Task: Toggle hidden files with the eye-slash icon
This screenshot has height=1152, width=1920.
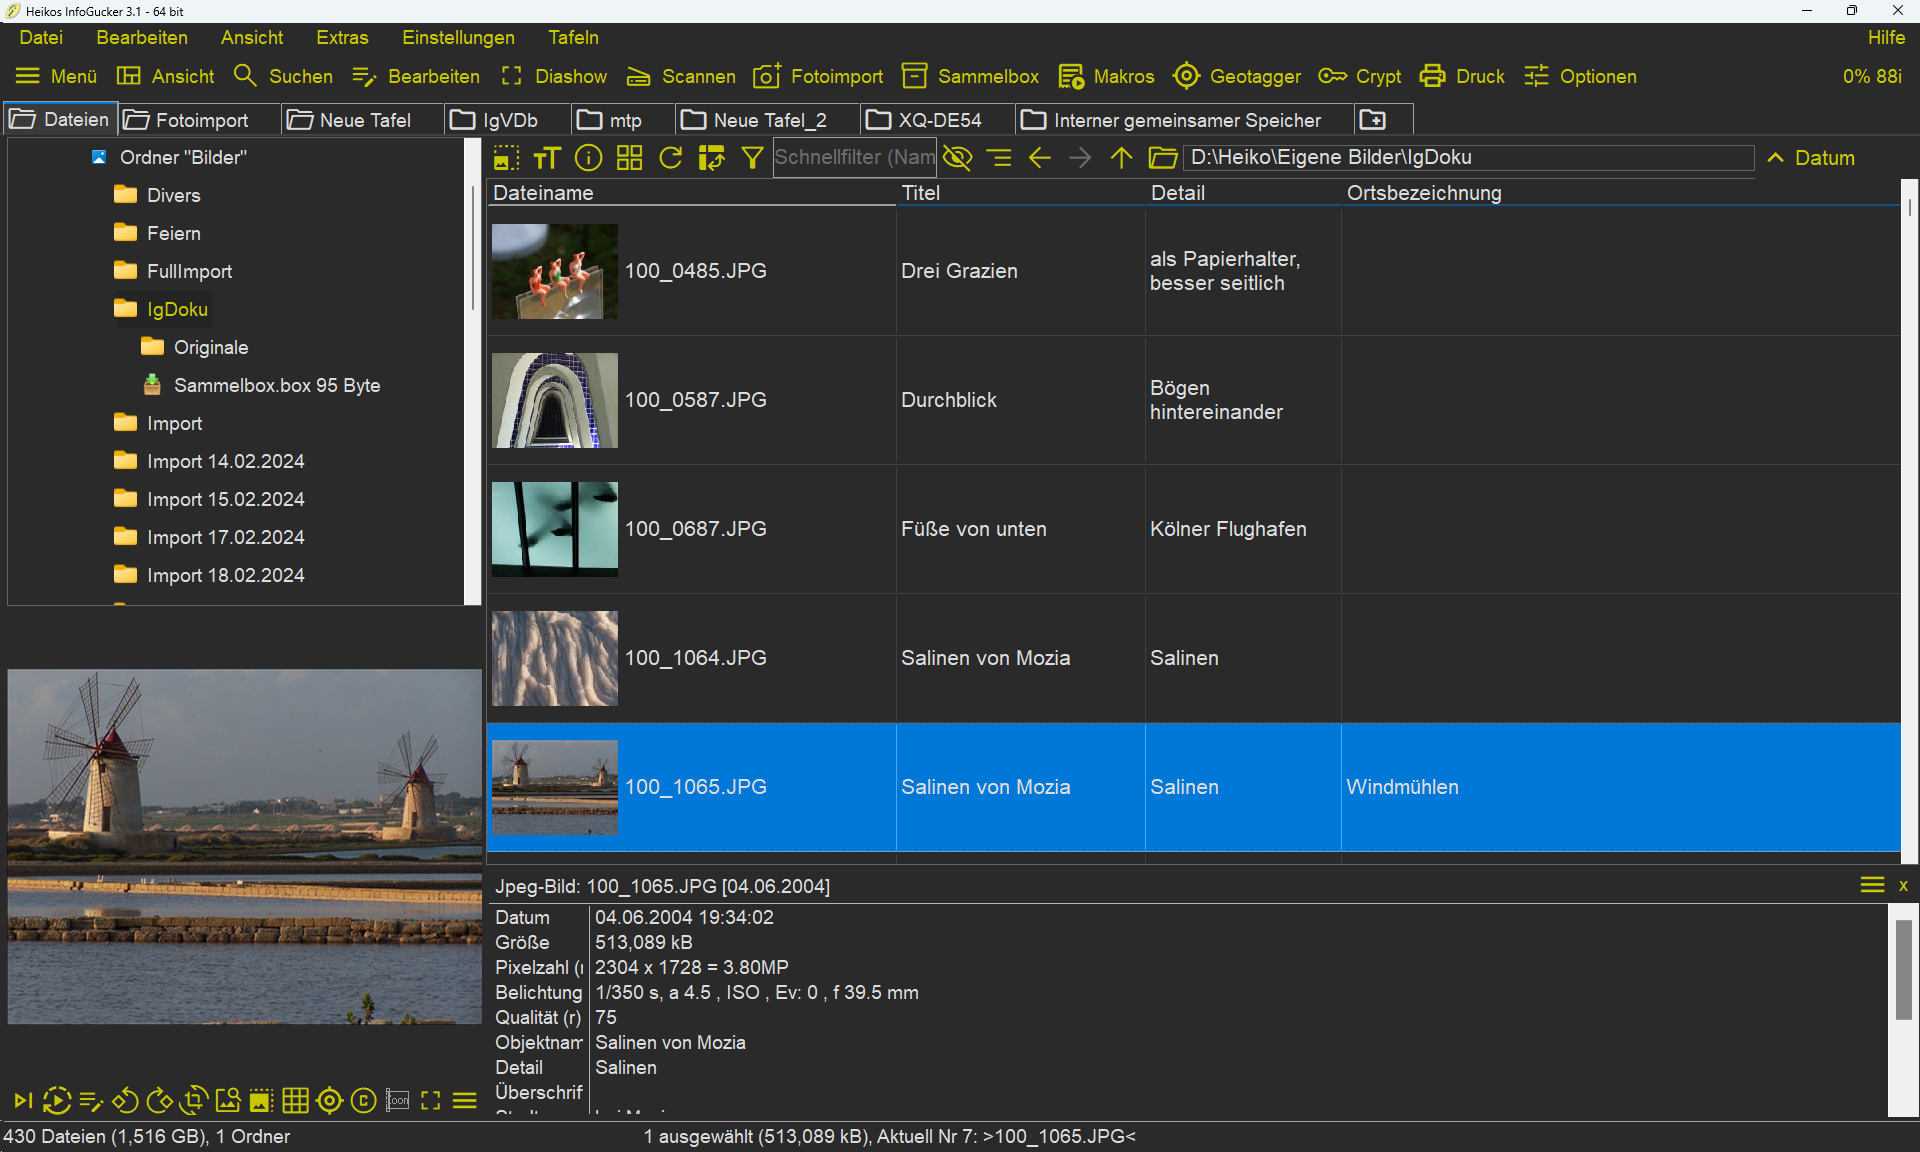Action: 957,158
